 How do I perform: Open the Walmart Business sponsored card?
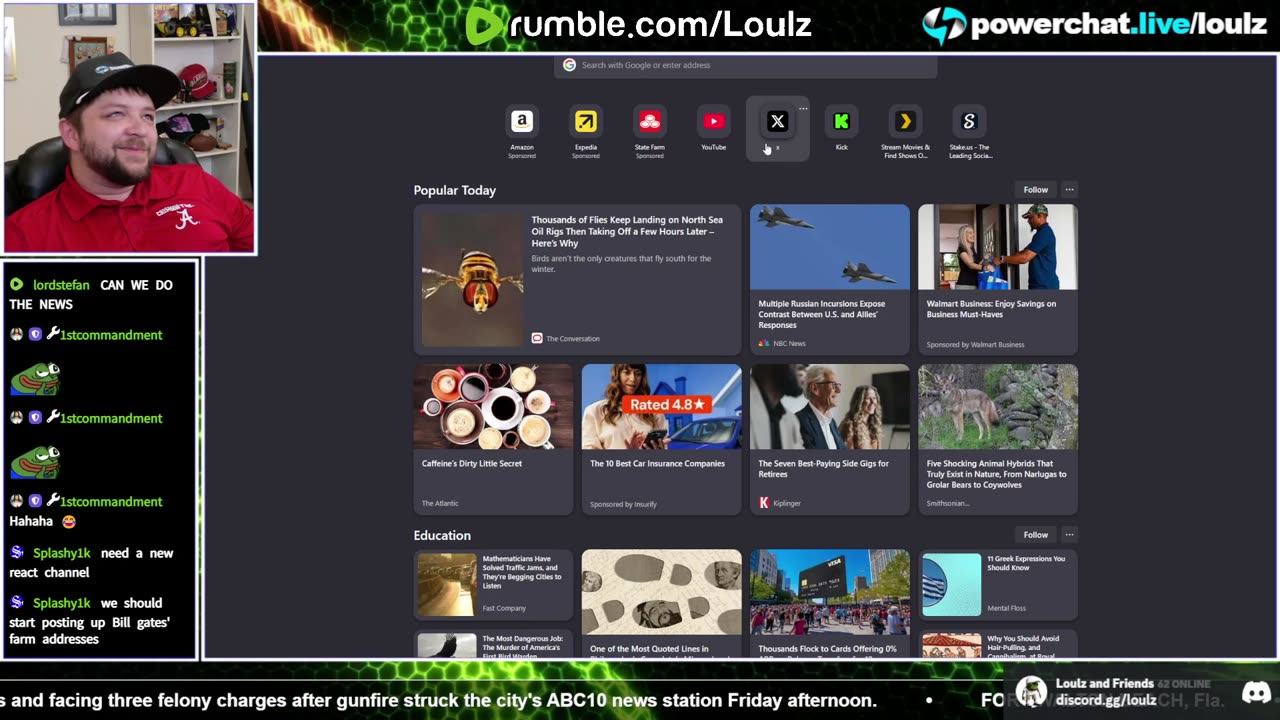coord(998,280)
